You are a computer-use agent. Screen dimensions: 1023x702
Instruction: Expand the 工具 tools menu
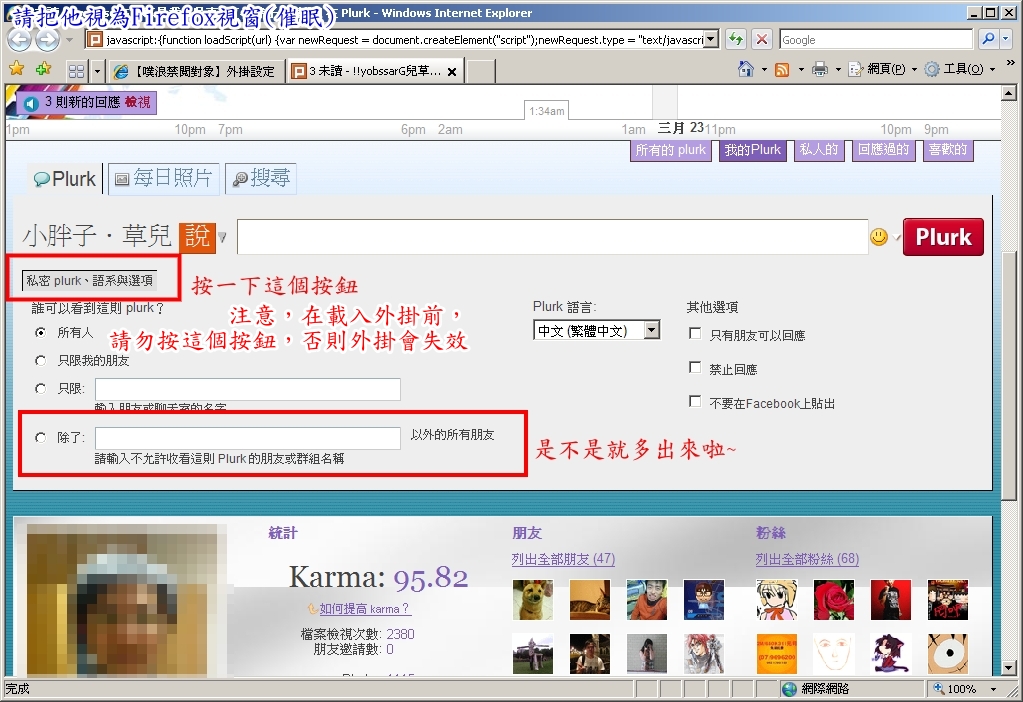960,69
